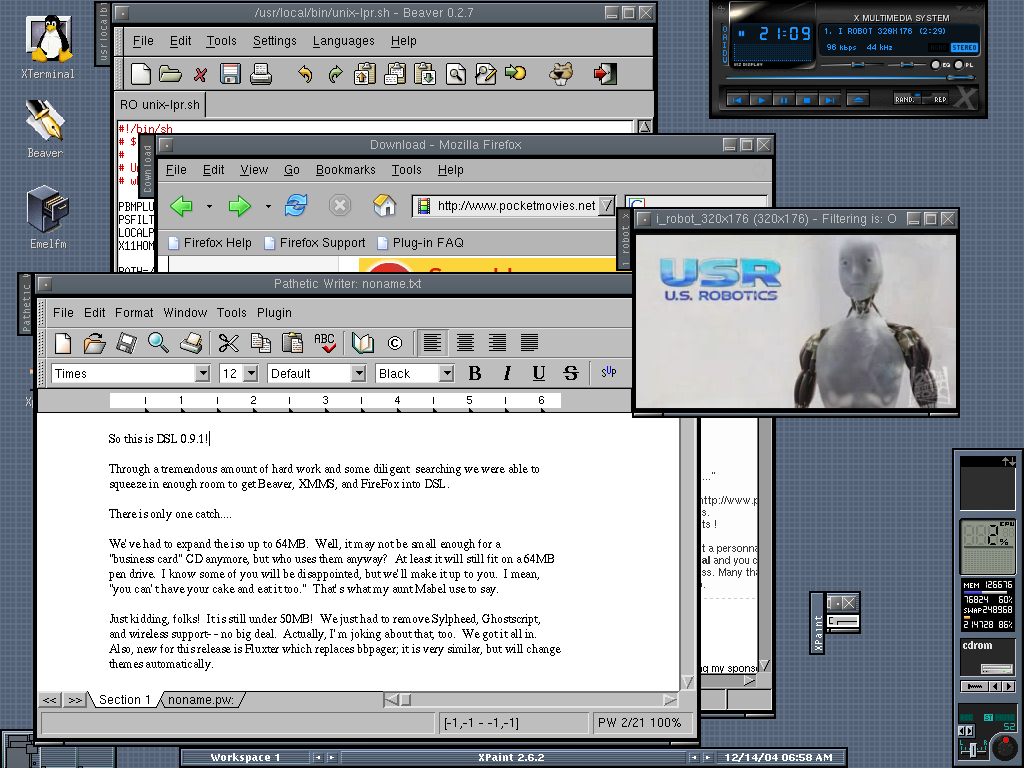
Task: Play the track in XMMS
Action: (760, 100)
